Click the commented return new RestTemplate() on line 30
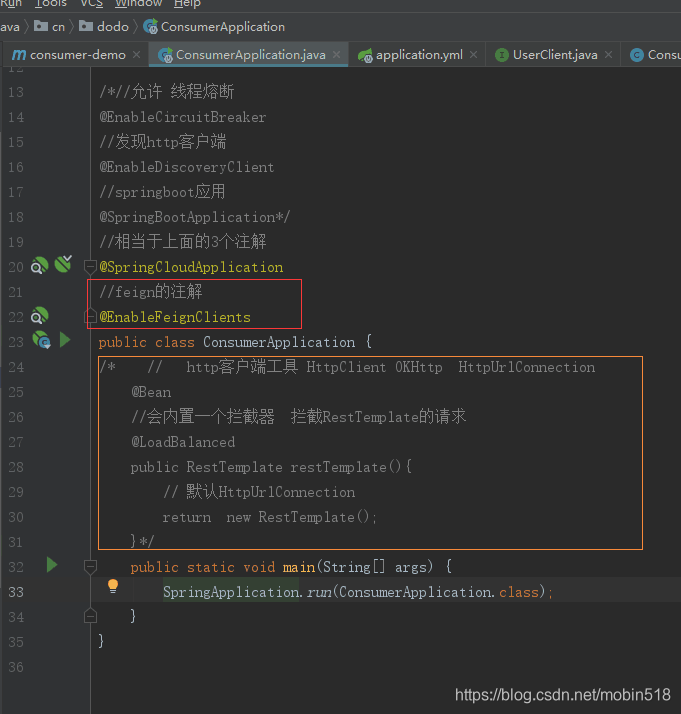 [269, 517]
